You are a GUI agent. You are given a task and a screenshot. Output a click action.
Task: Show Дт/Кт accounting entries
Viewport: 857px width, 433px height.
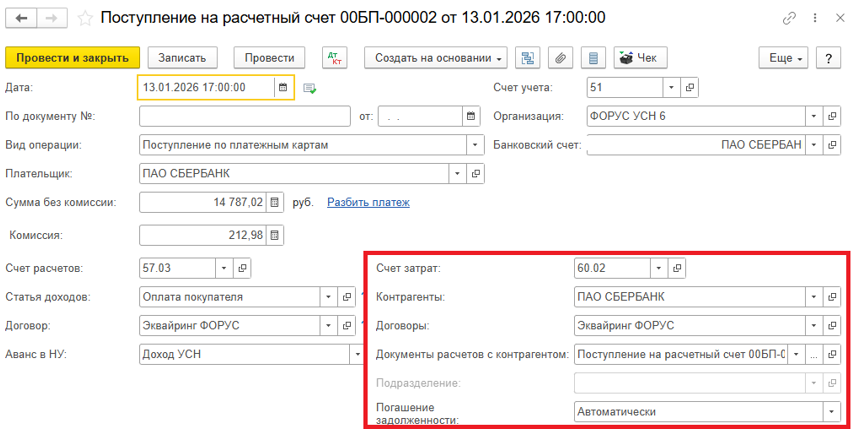(x=334, y=58)
